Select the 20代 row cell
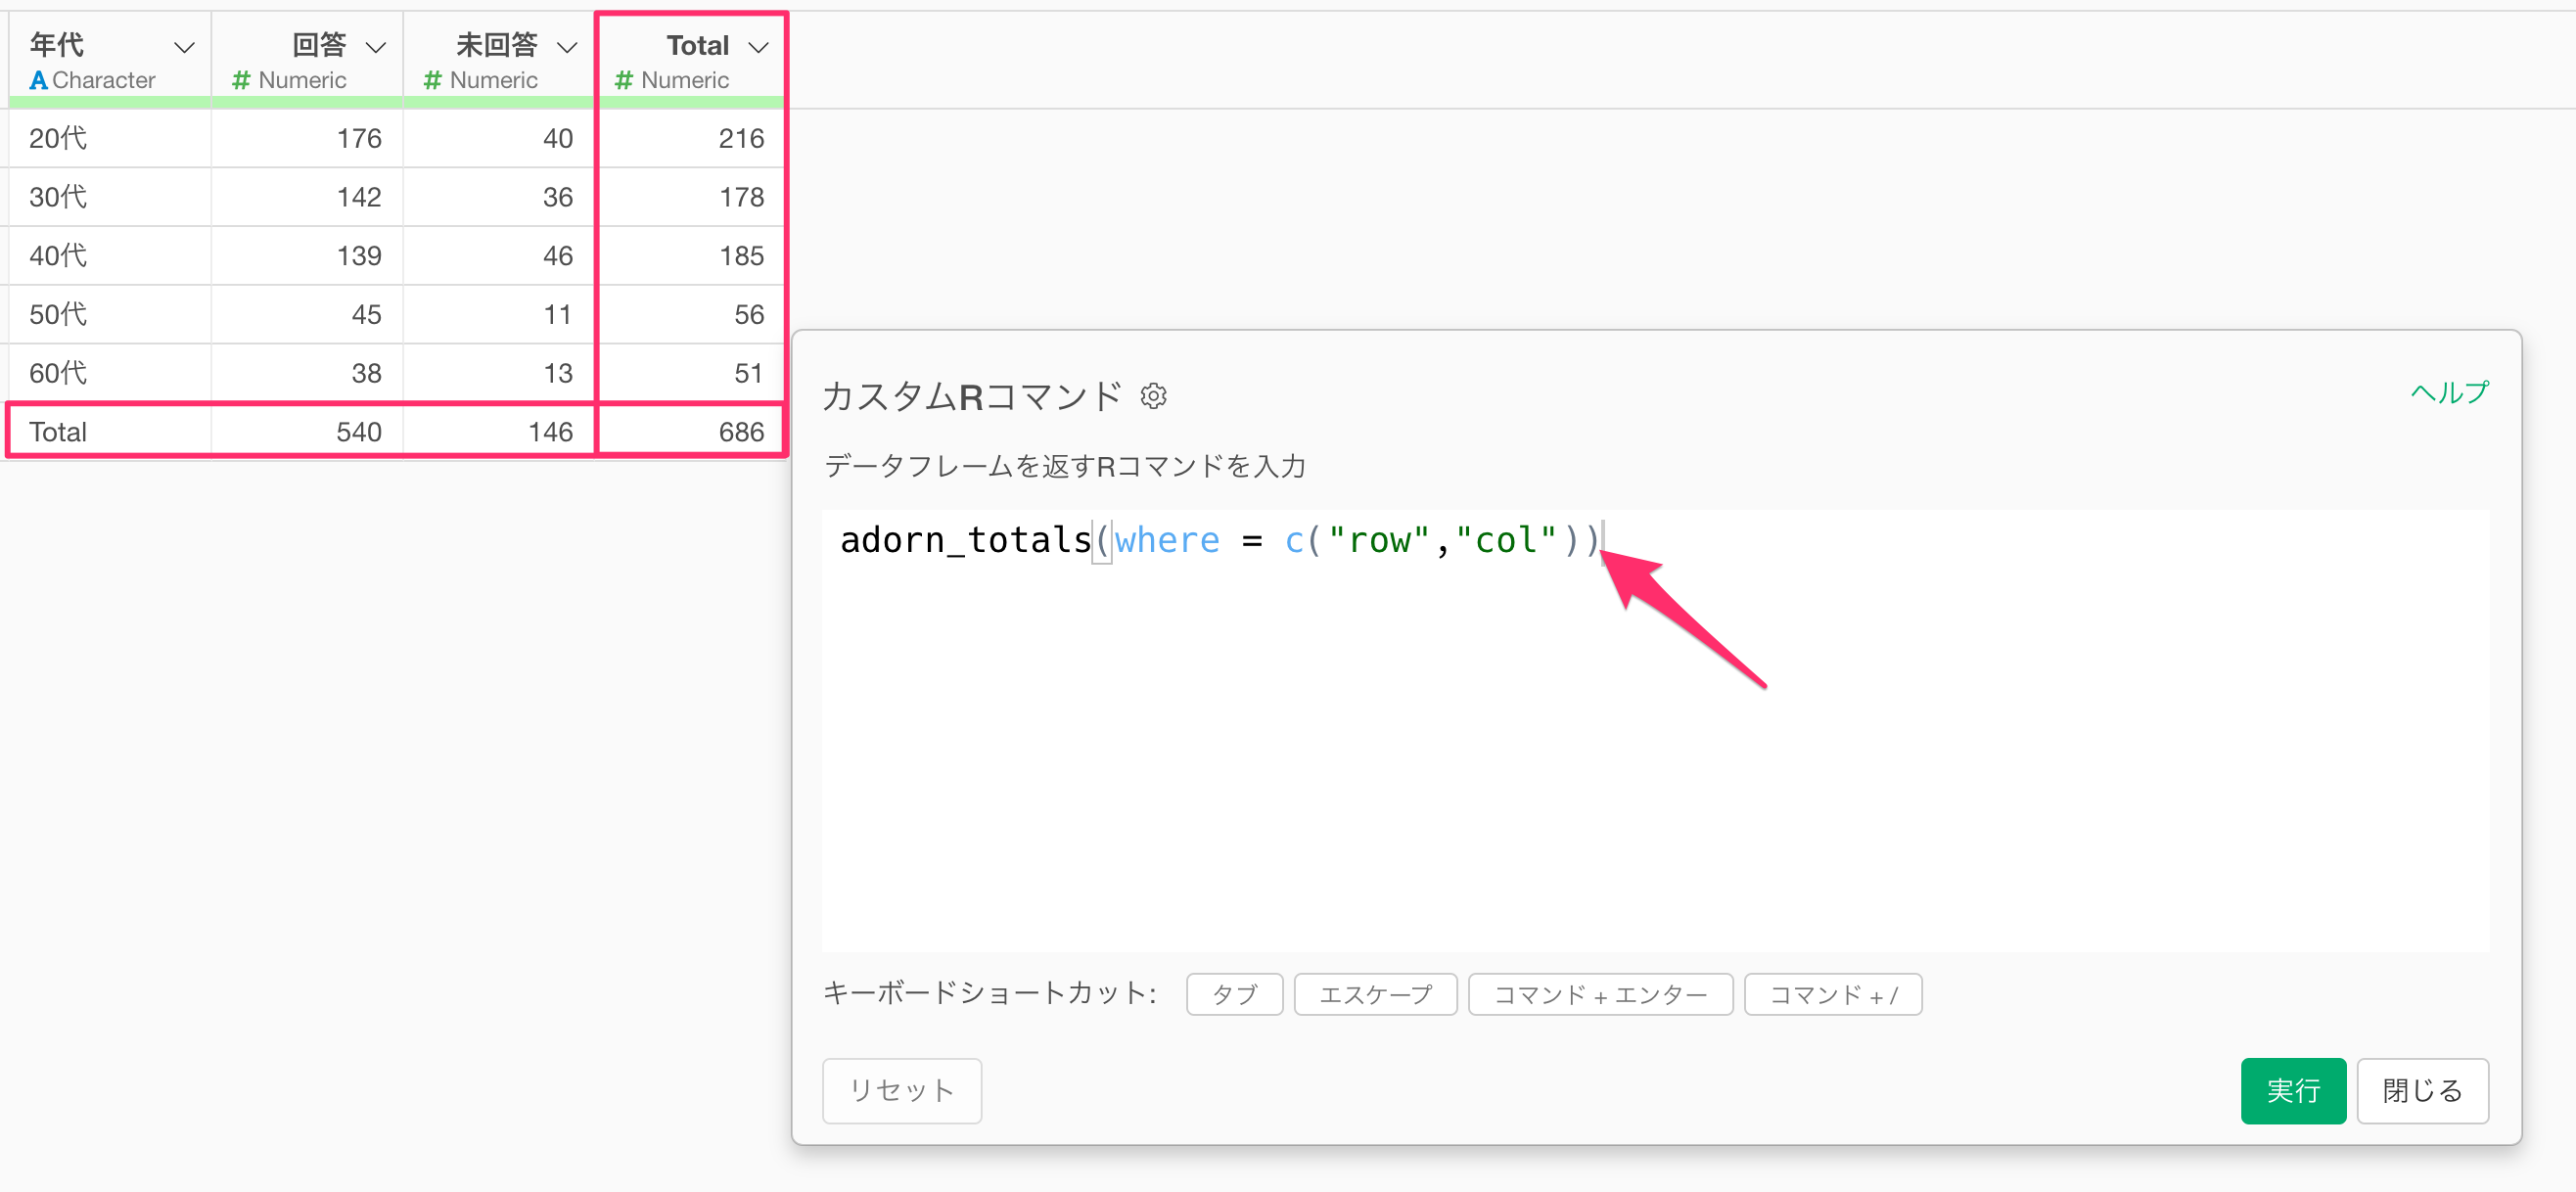Screen dimensions: 2576x1192 (x=58, y=138)
